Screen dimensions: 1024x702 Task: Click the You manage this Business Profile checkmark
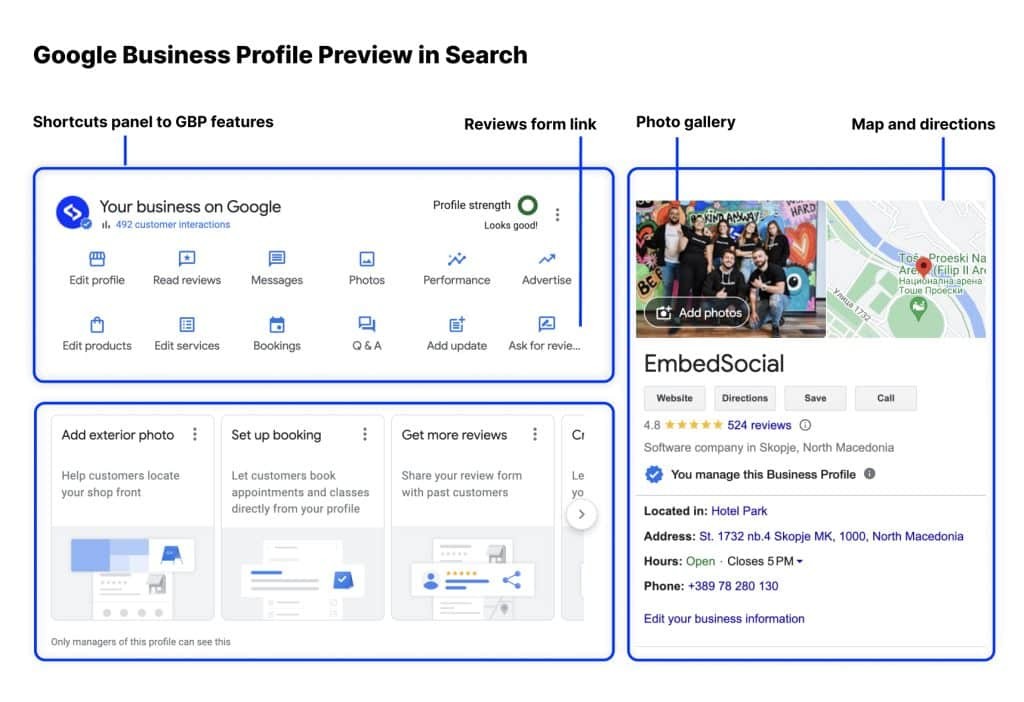tap(654, 474)
